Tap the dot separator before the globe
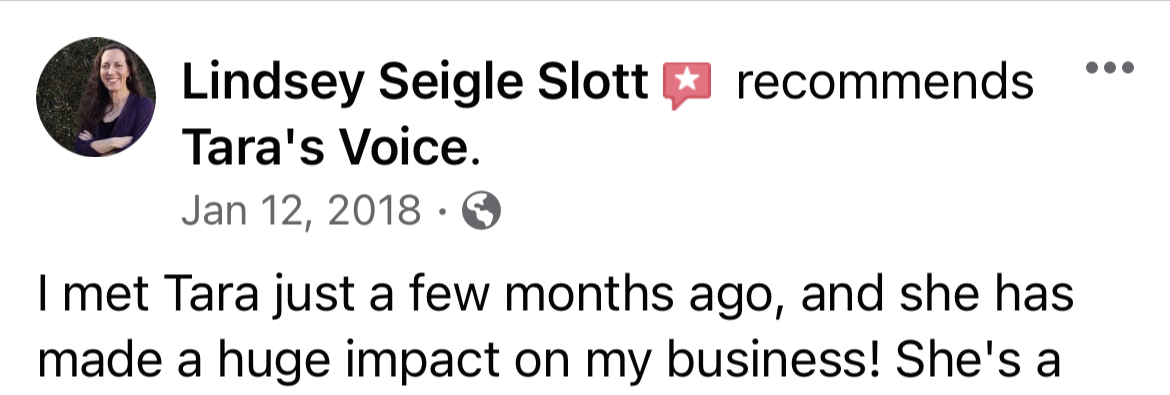 click(x=442, y=212)
